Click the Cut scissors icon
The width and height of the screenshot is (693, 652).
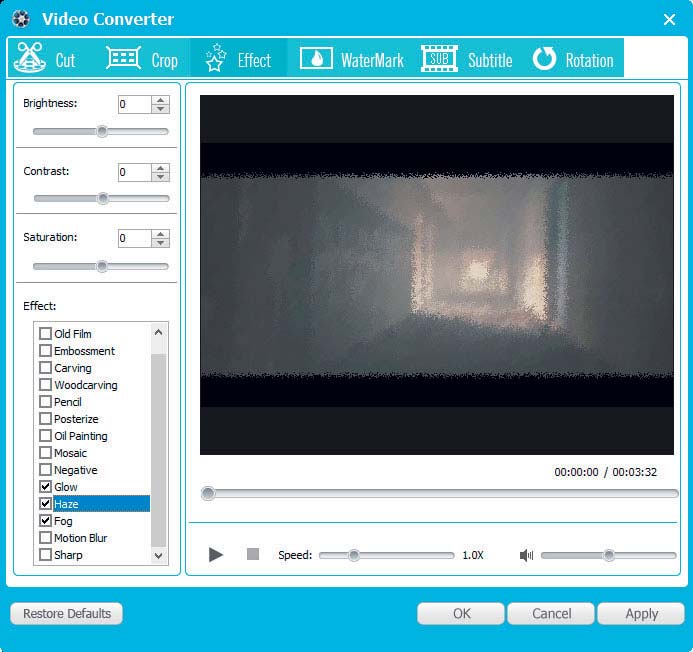(30, 57)
